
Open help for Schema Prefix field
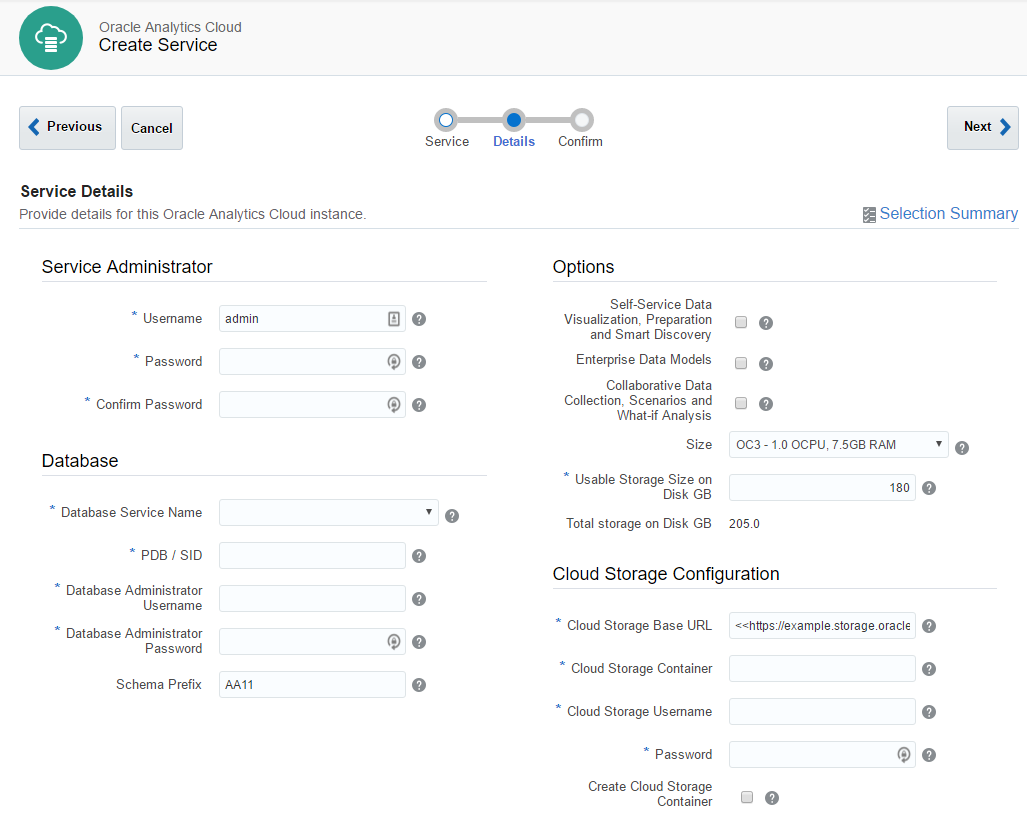tap(419, 685)
